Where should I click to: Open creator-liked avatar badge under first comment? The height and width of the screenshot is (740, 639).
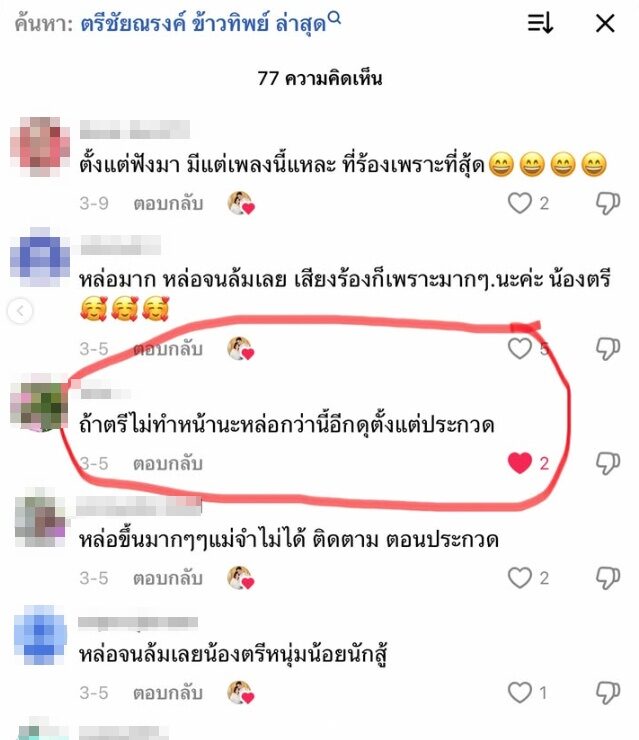[x=241, y=203]
